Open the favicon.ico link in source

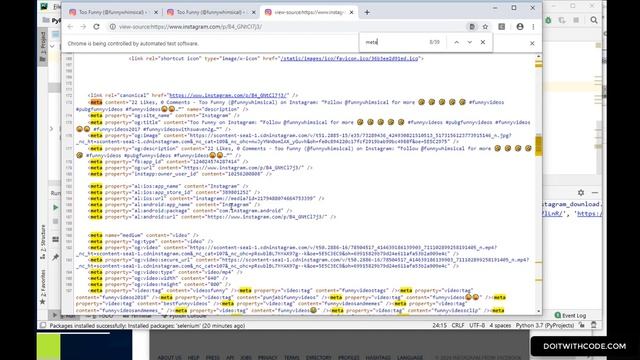350,58
